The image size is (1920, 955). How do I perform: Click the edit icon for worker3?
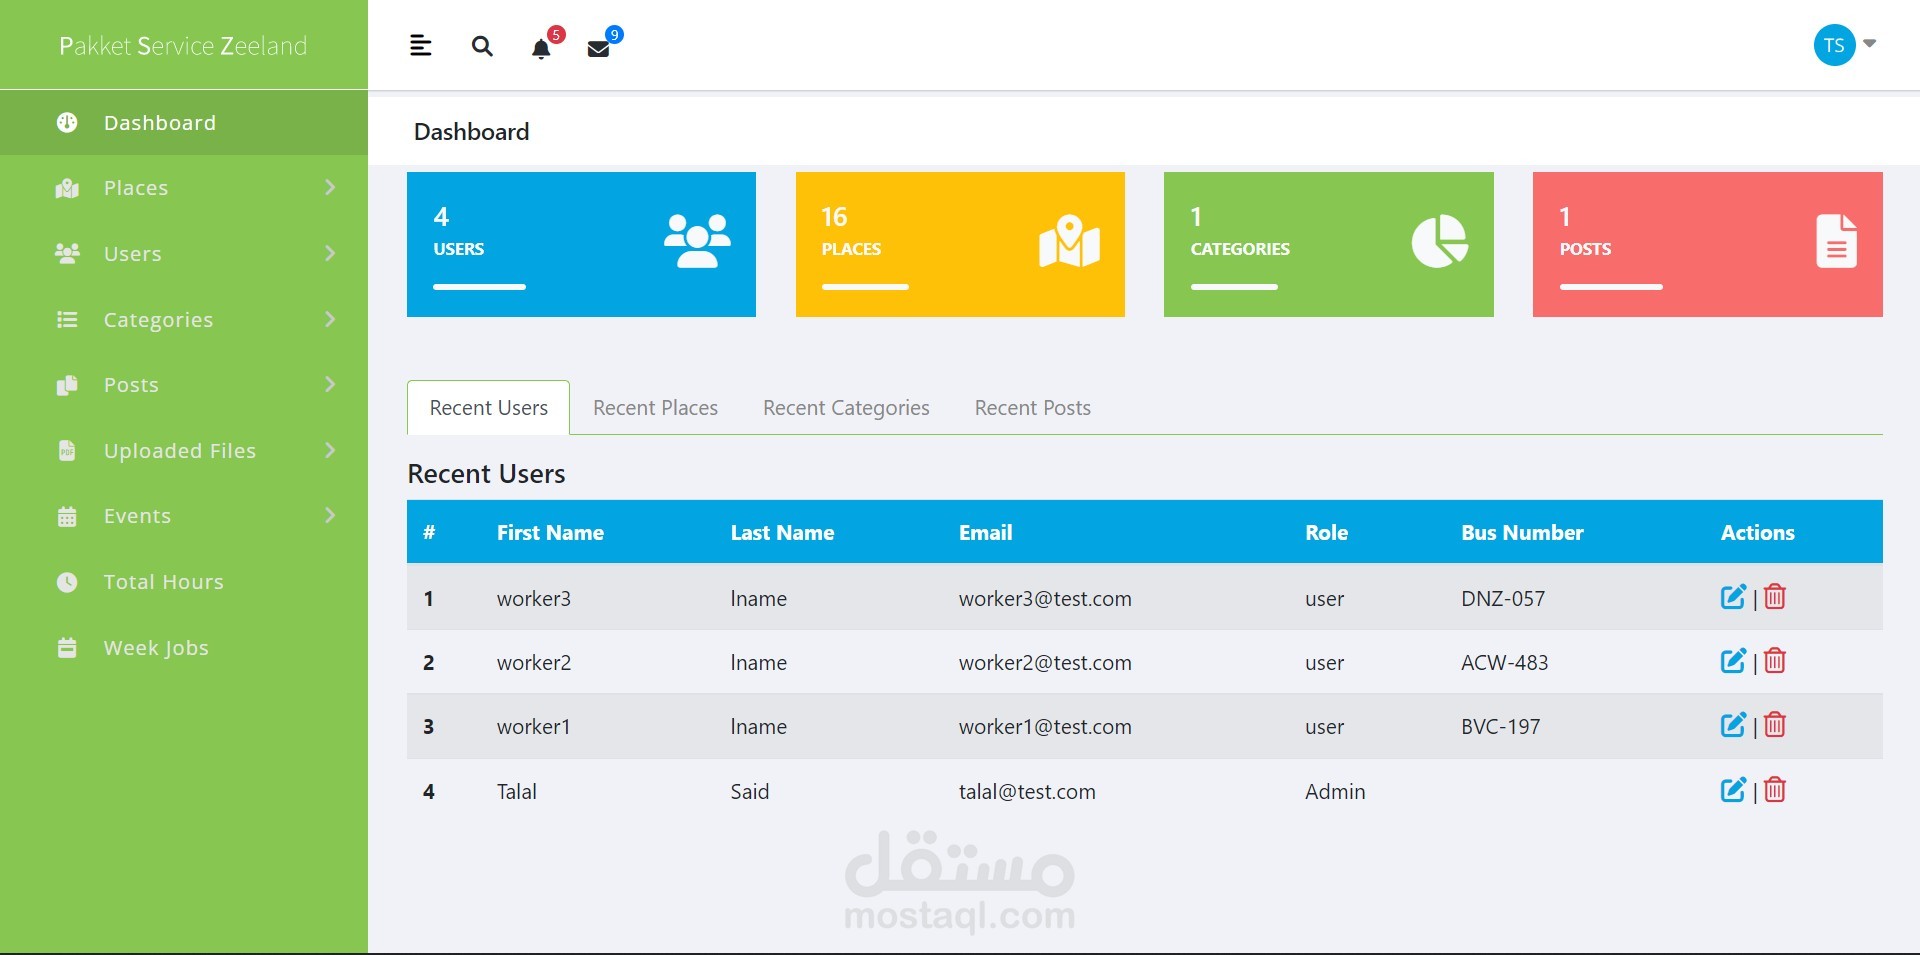click(x=1733, y=596)
